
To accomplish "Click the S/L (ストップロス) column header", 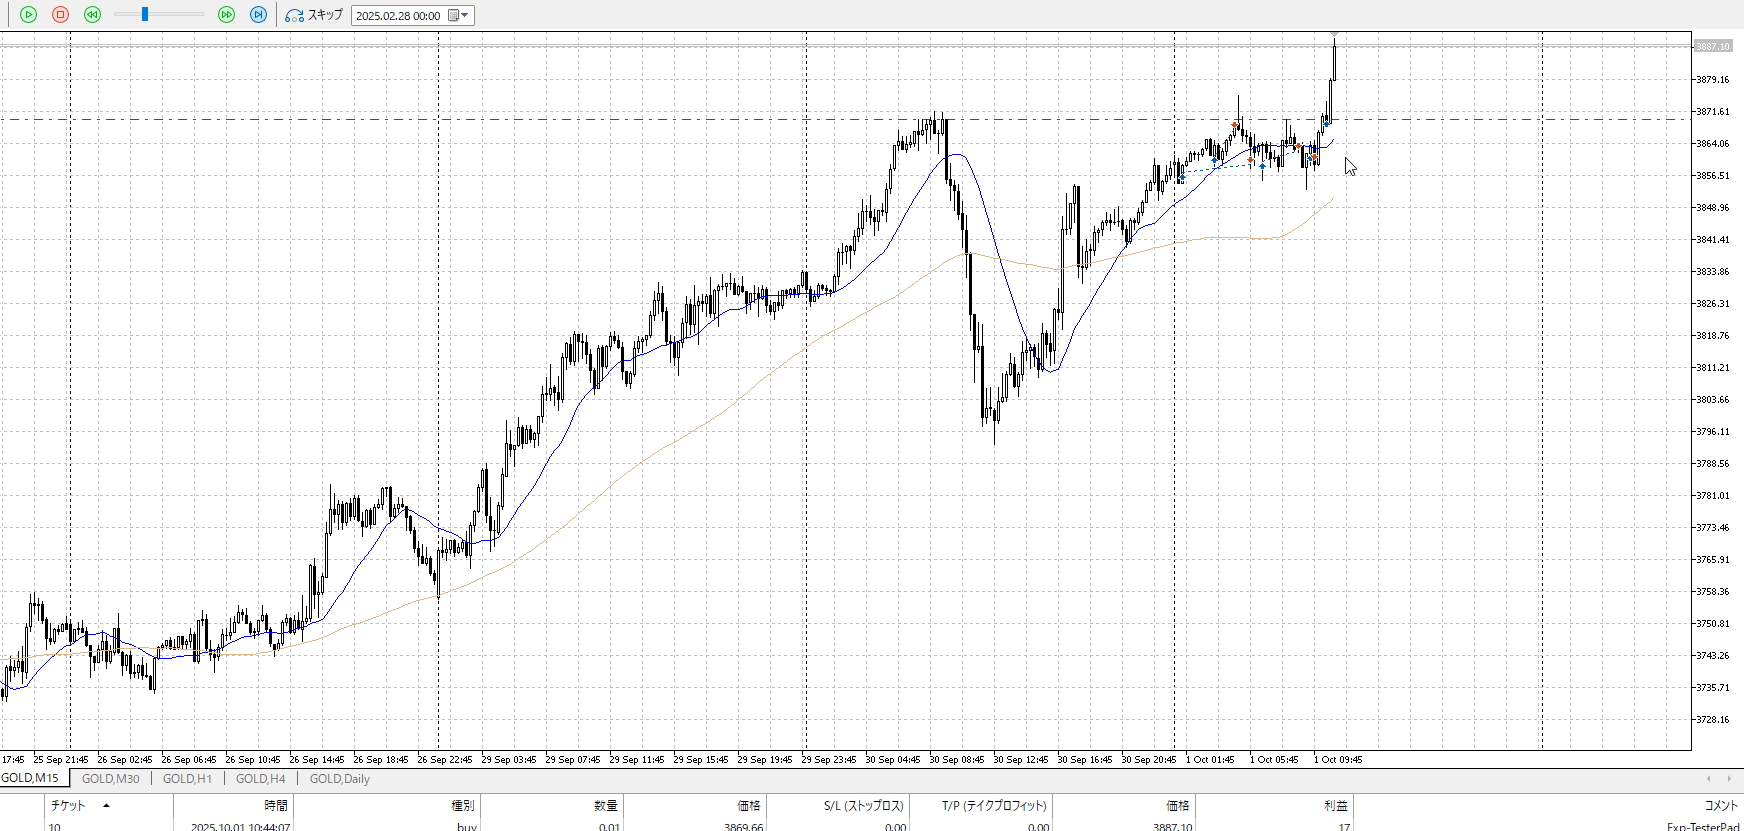I will tap(865, 805).
